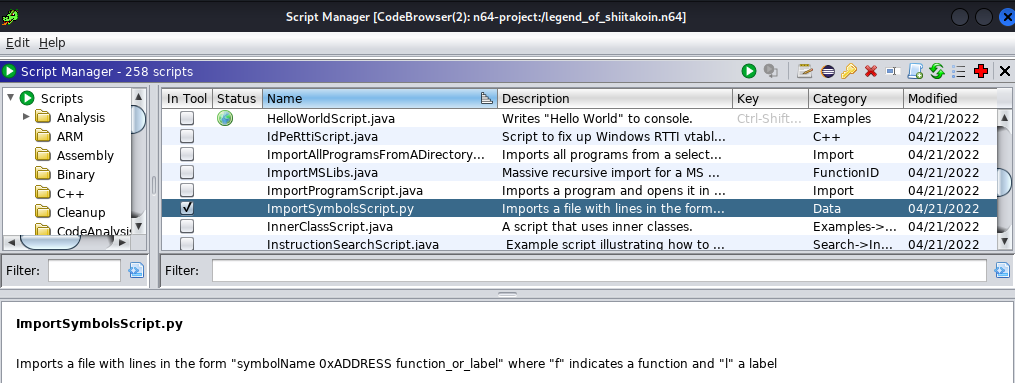Image resolution: width=1015 pixels, height=383 pixels.
Task: Open filter options icon beside table filter
Action: click(1002, 270)
